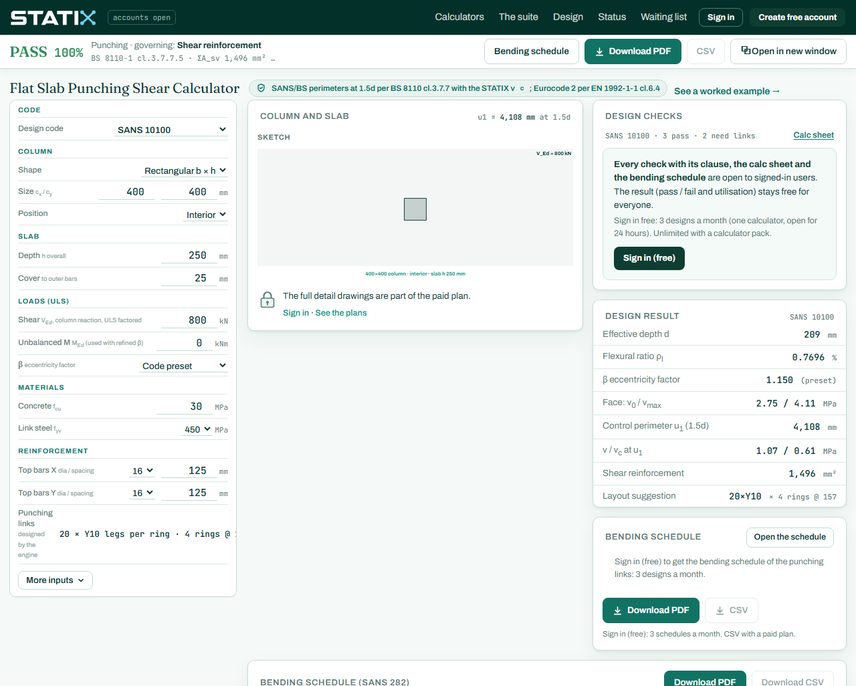Click Sign in in the top navigation
This screenshot has height=686, width=856.
tap(721, 17)
